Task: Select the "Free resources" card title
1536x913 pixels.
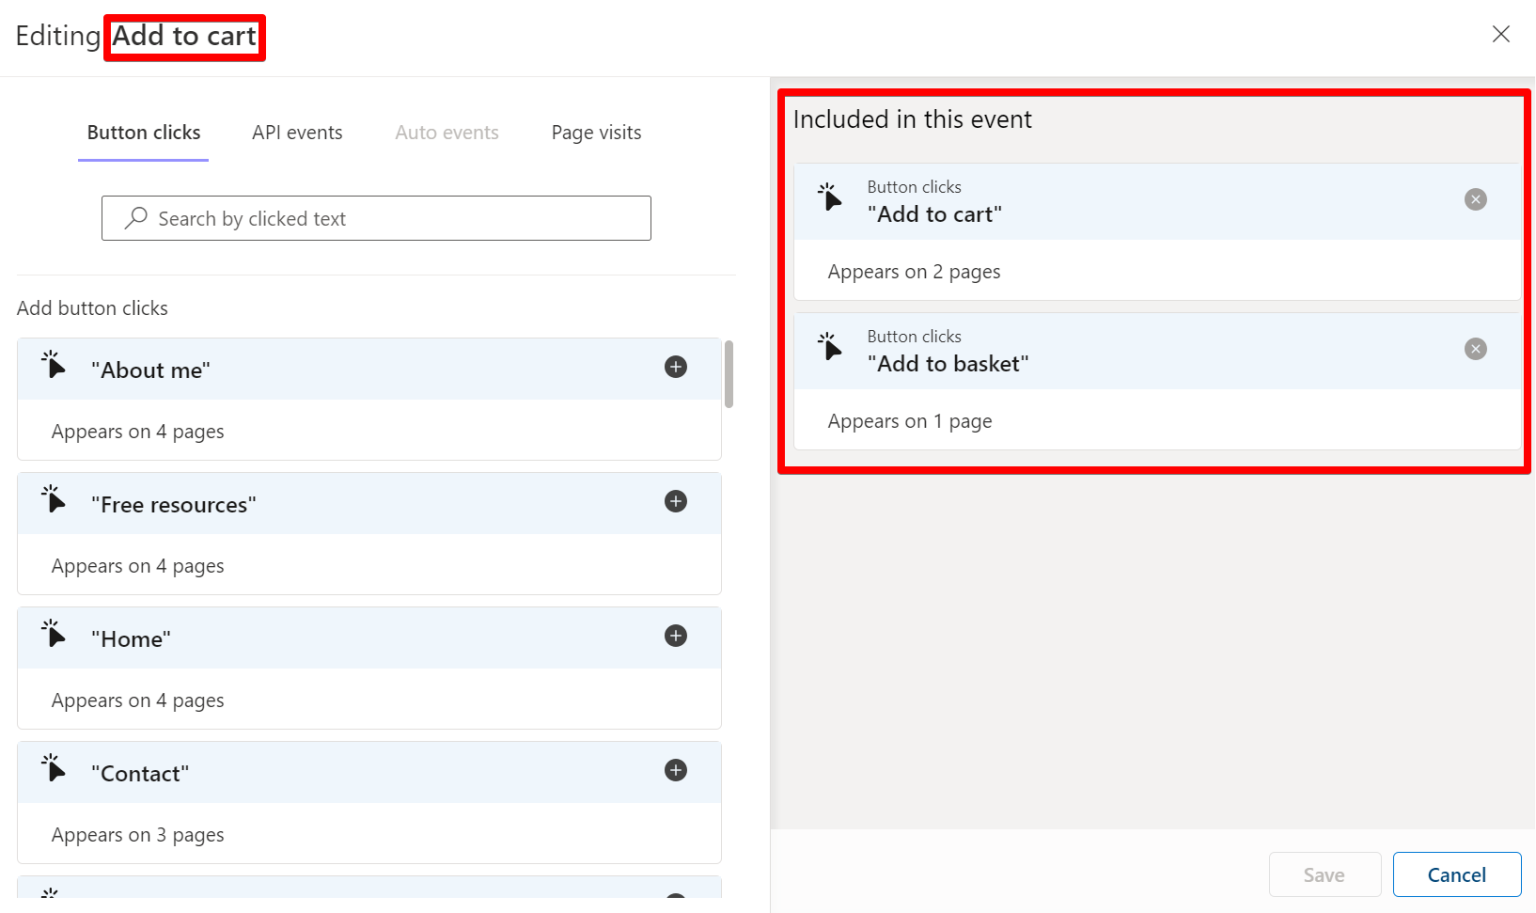Action: pyautogui.click(x=174, y=505)
